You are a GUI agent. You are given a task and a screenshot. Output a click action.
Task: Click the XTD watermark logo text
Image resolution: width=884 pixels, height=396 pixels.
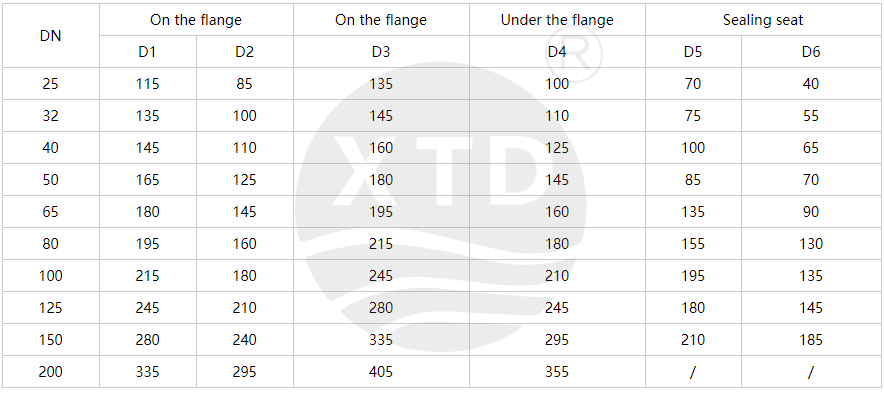pyautogui.click(x=439, y=171)
